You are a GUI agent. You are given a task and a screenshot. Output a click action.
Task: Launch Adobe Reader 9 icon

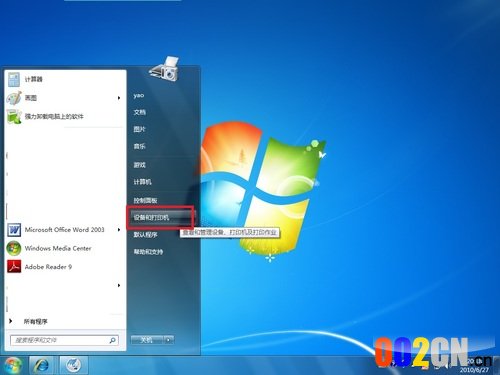tap(14, 267)
